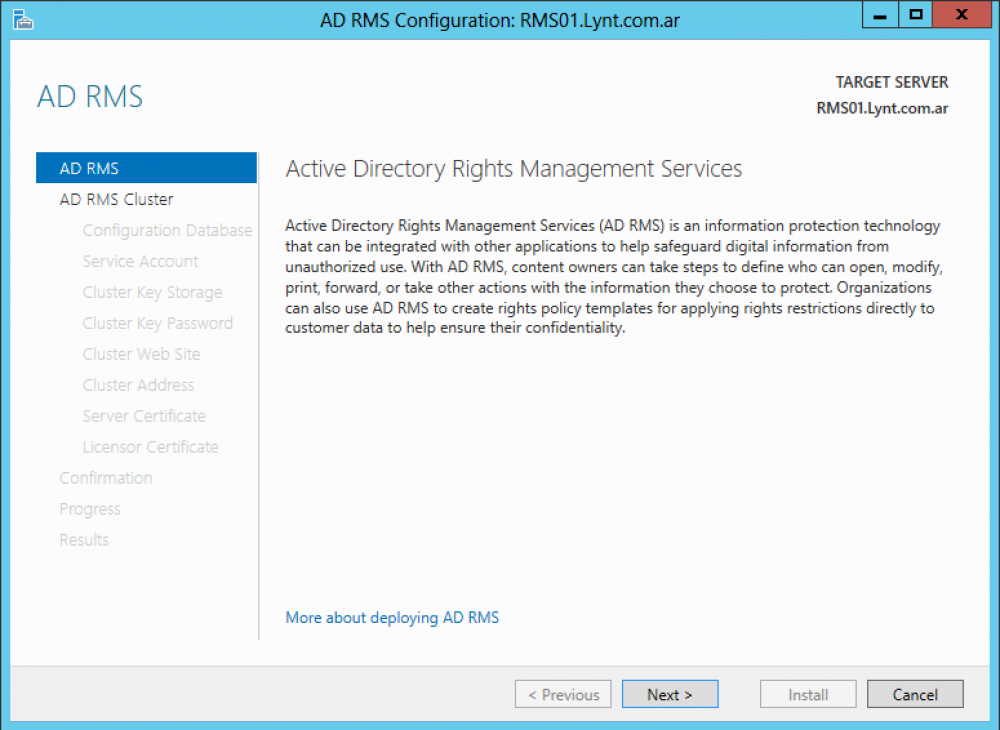1000x730 pixels.
Task: Open the More about deploying AD RMS link
Action: 392,617
